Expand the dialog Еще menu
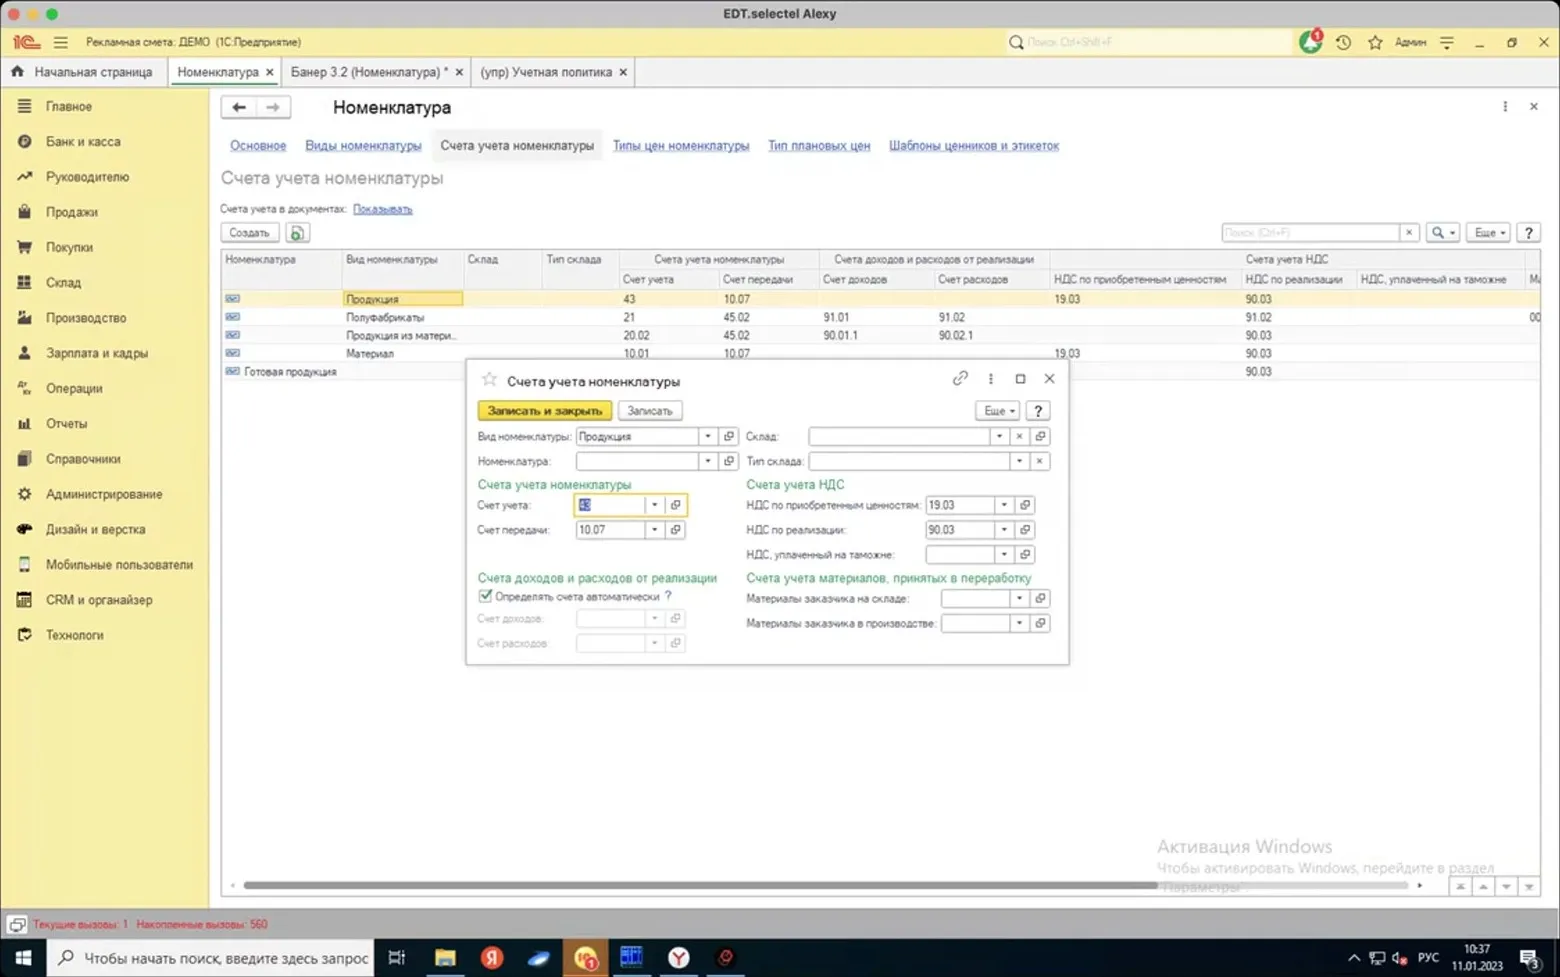The height and width of the screenshot is (977, 1560). click(997, 411)
